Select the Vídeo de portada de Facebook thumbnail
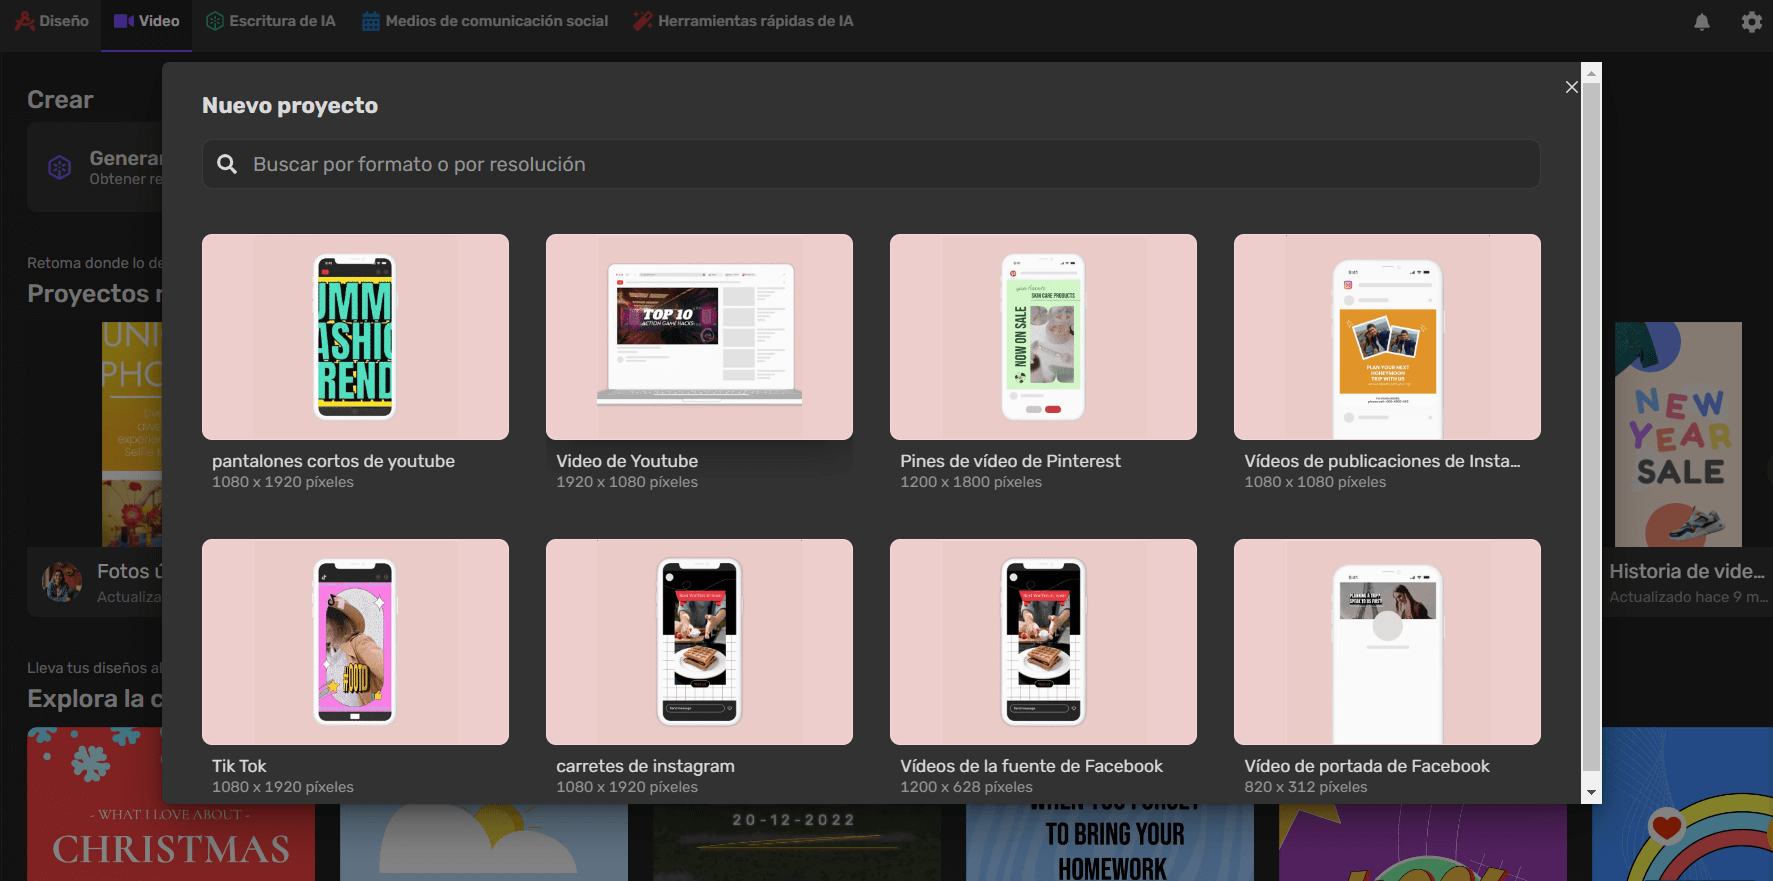This screenshot has width=1773, height=881. click(1387, 642)
